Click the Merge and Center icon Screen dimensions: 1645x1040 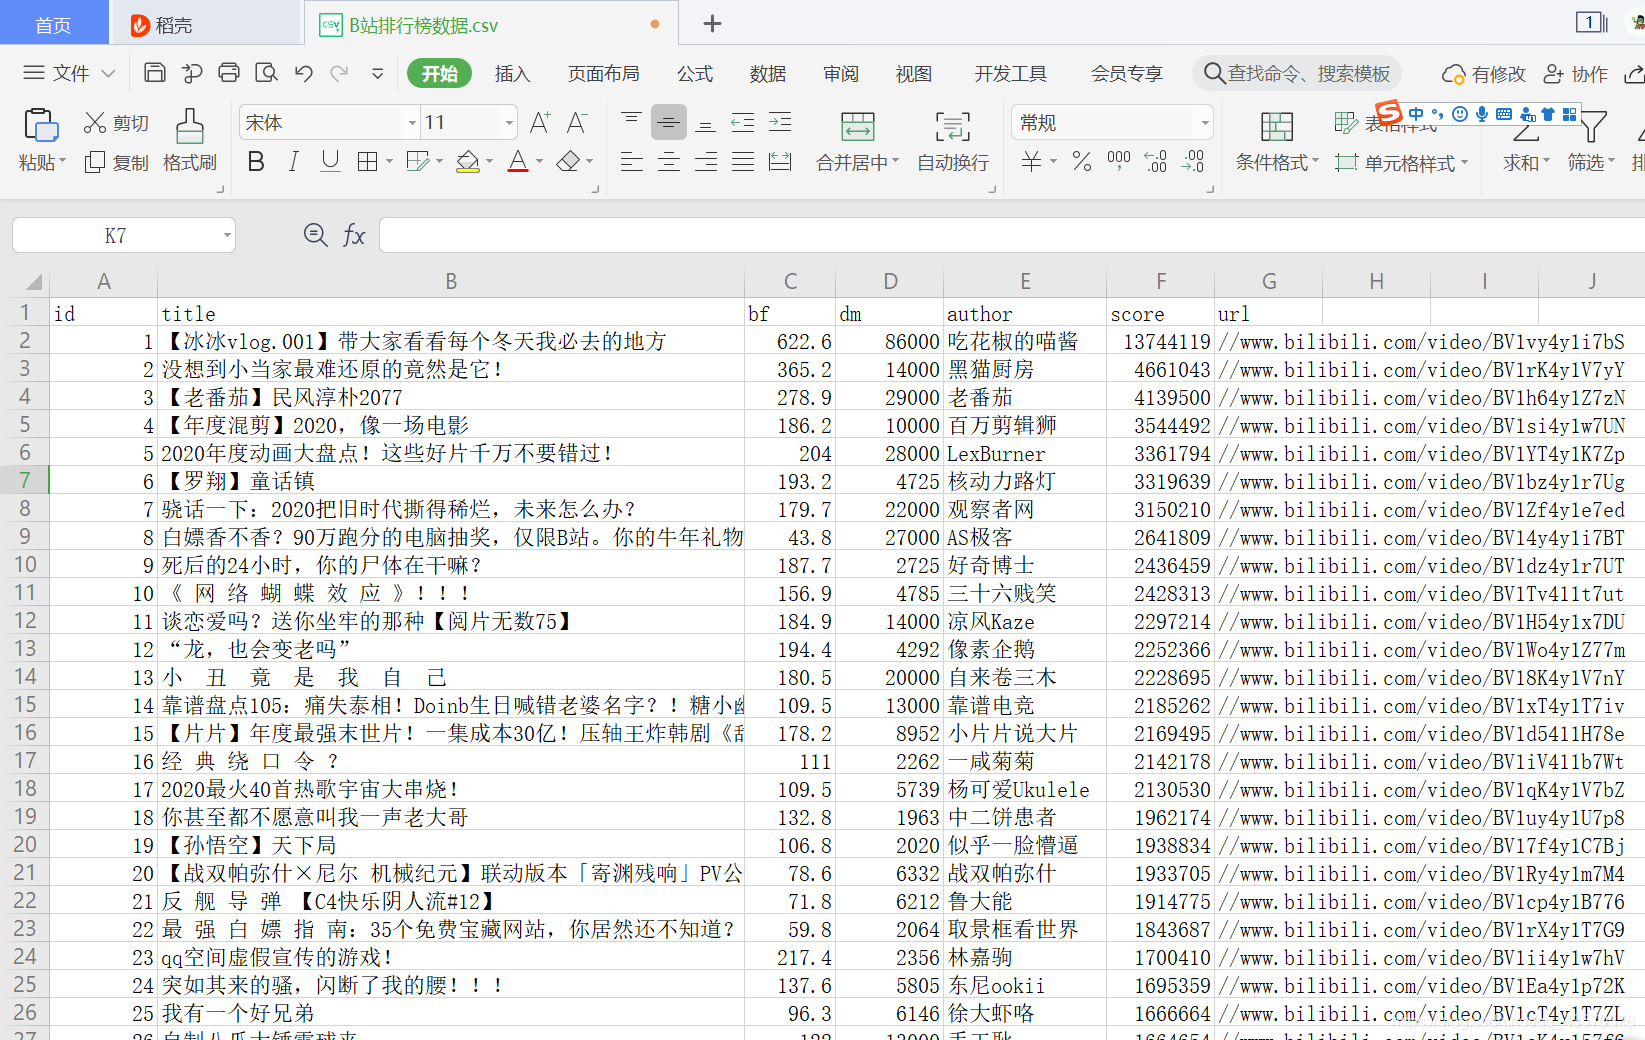click(x=858, y=127)
